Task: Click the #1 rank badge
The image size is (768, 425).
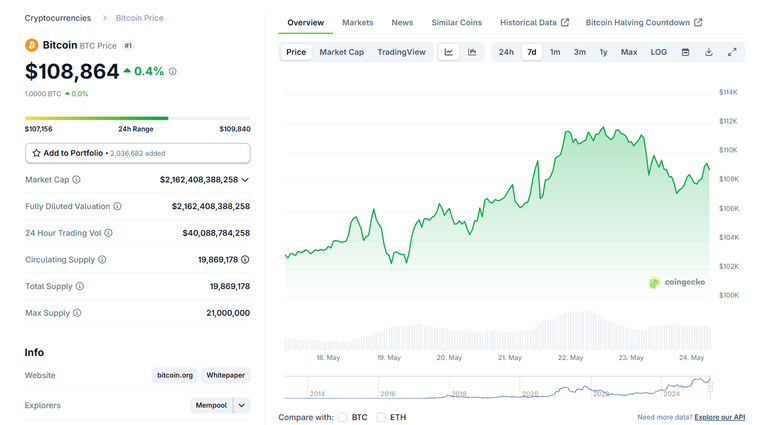Action: coord(128,46)
